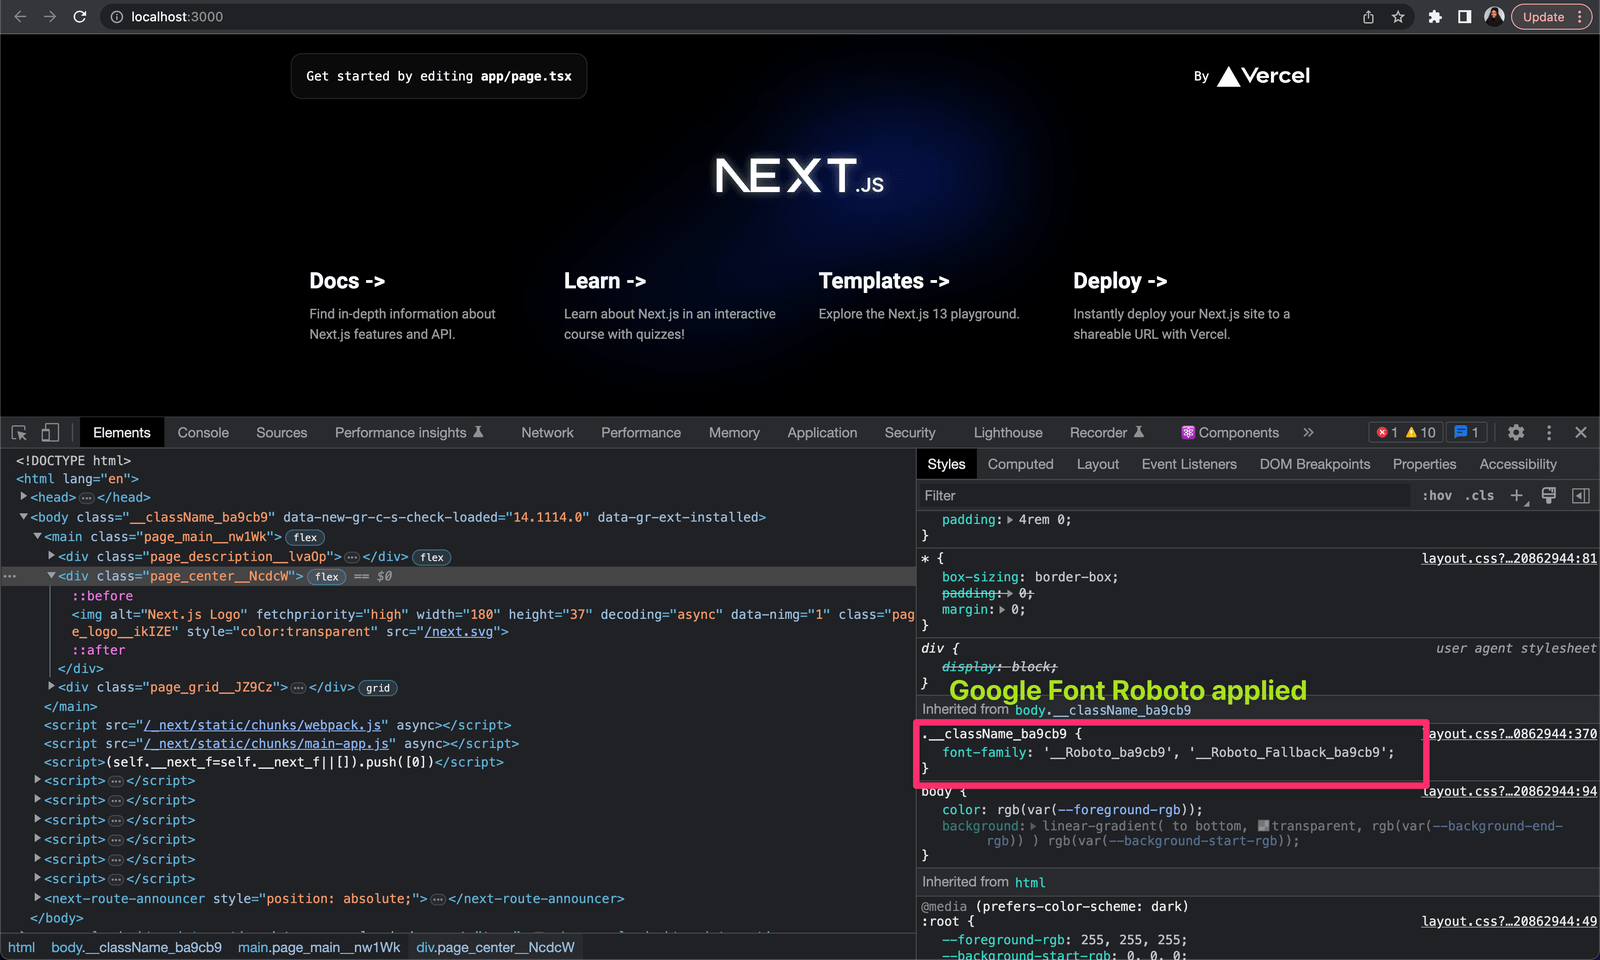Expand the margin shorthand property
This screenshot has height=960, width=1600.
coord(1002,610)
